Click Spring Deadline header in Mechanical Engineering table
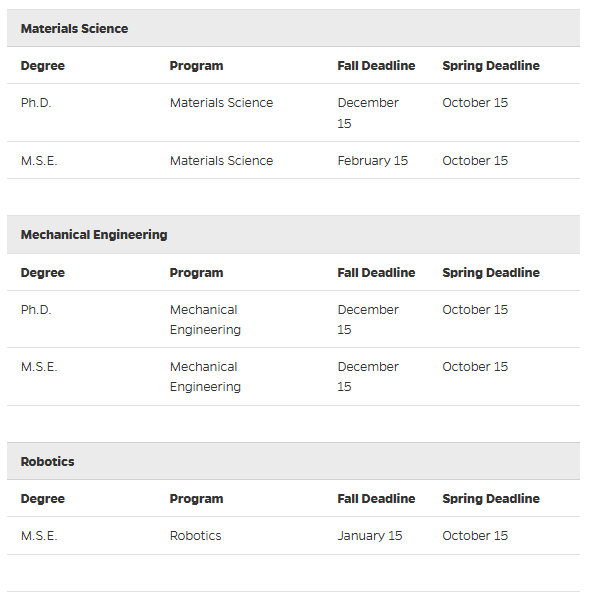 (x=490, y=273)
